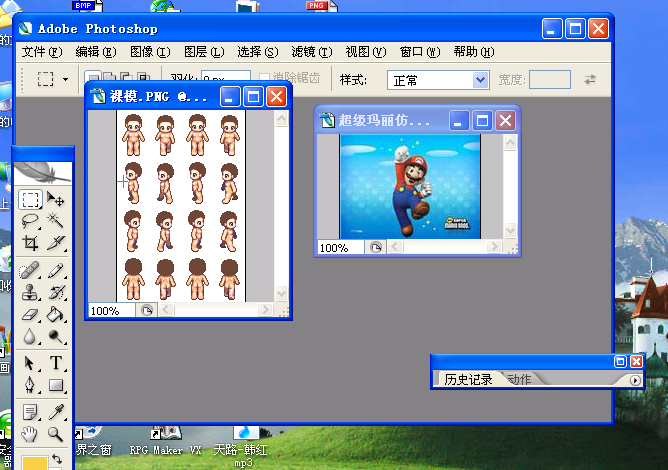Select the Type tool

click(55, 363)
